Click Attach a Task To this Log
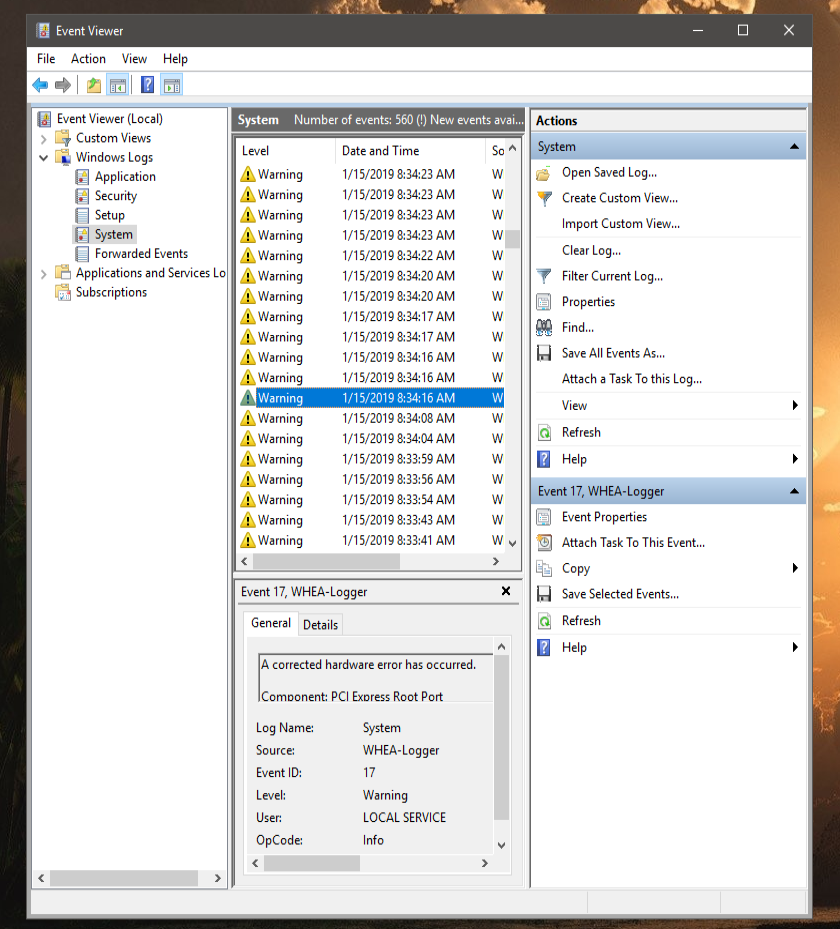Image resolution: width=840 pixels, height=929 pixels. point(631,379)
